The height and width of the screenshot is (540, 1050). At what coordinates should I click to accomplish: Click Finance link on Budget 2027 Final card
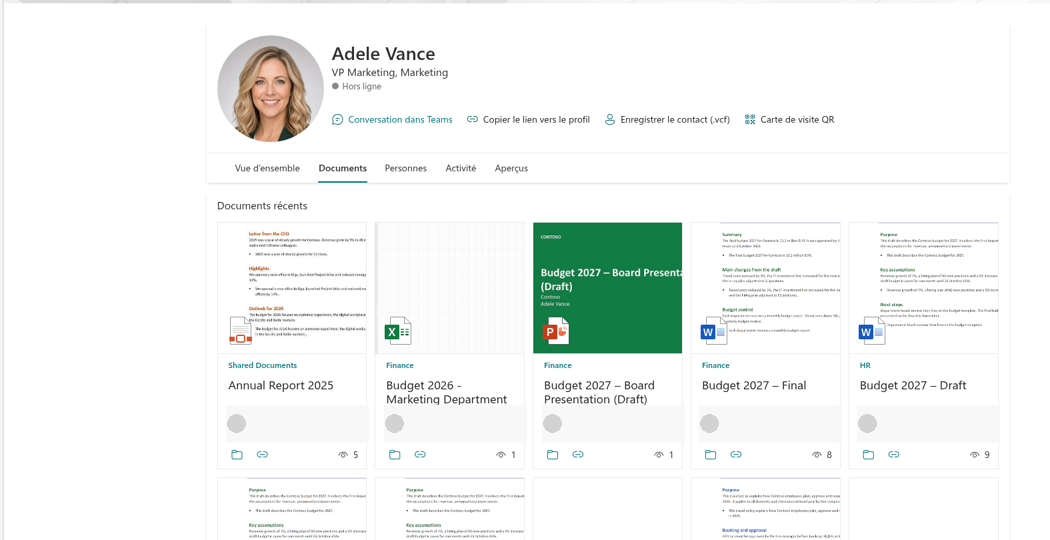click(716, 365)
